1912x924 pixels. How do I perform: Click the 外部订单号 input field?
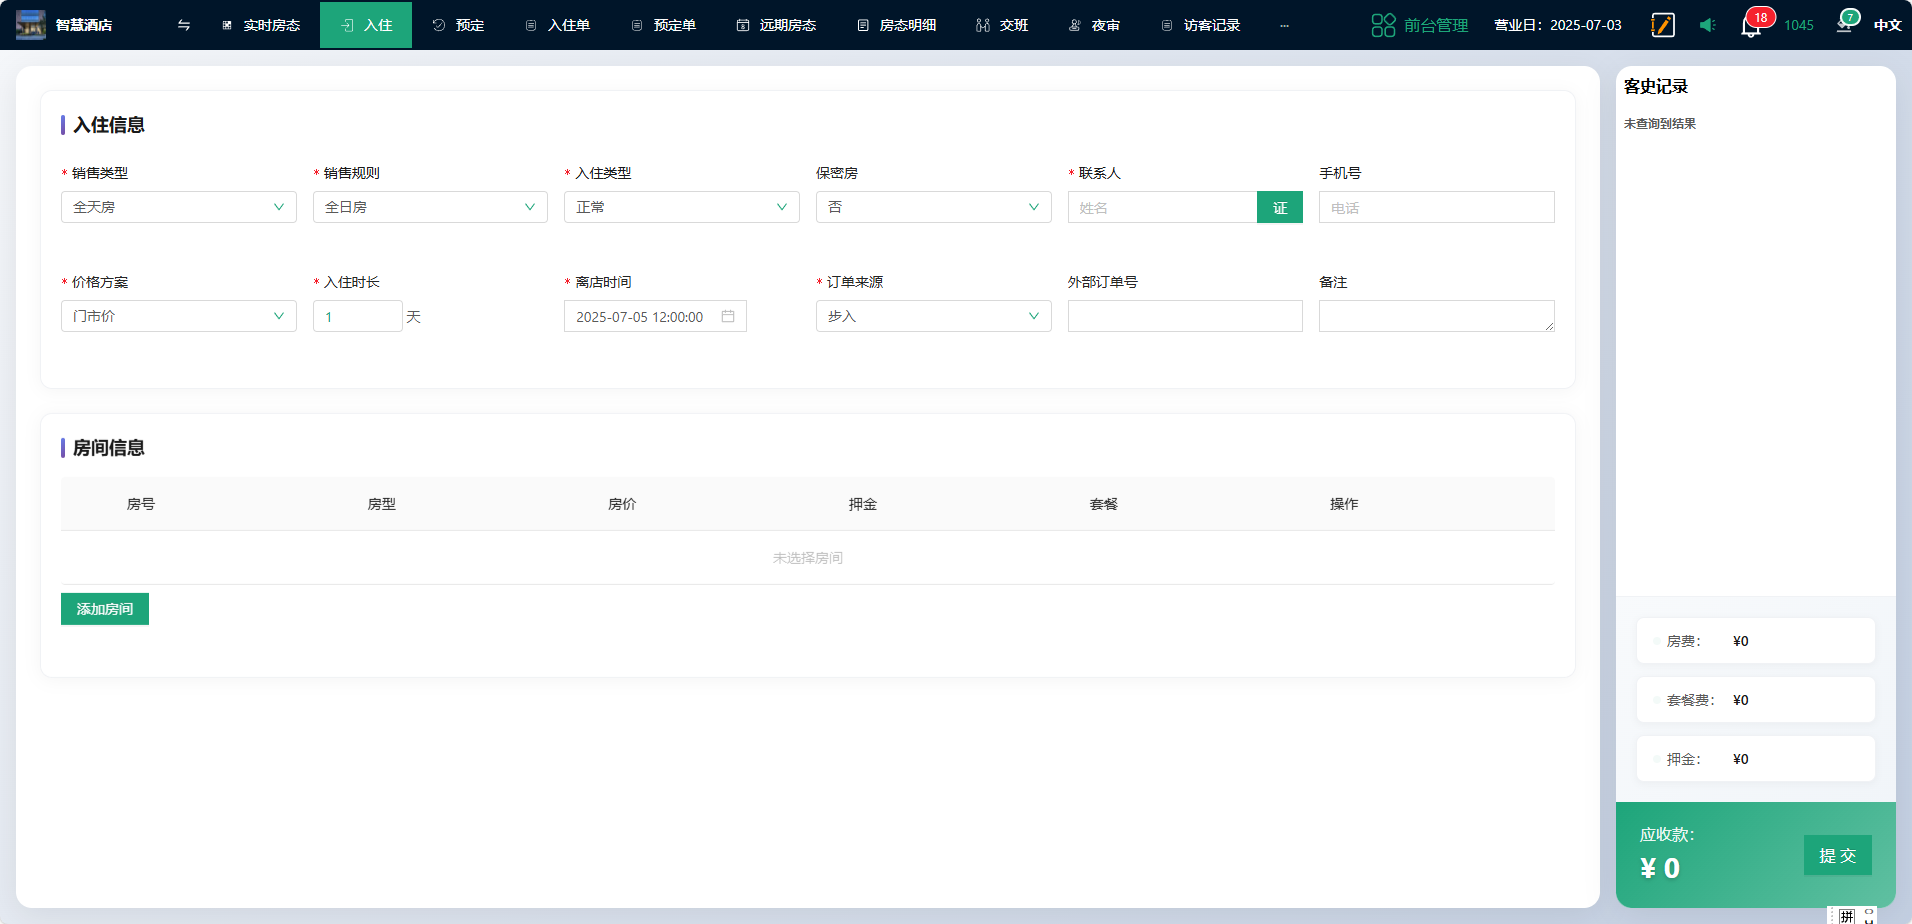click(x=1185, y=316)
